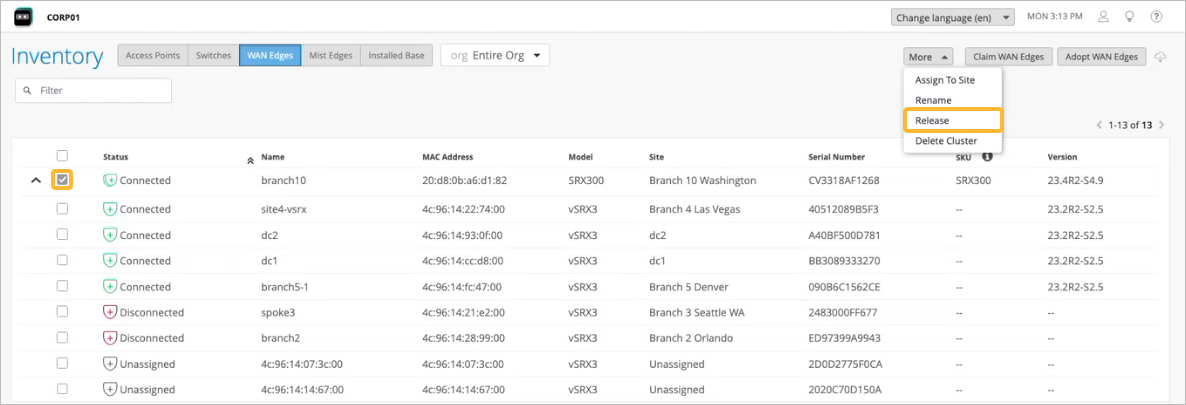1186x405 pixels.
Task: Sort by the Version column header
Action: (1063, 157)
